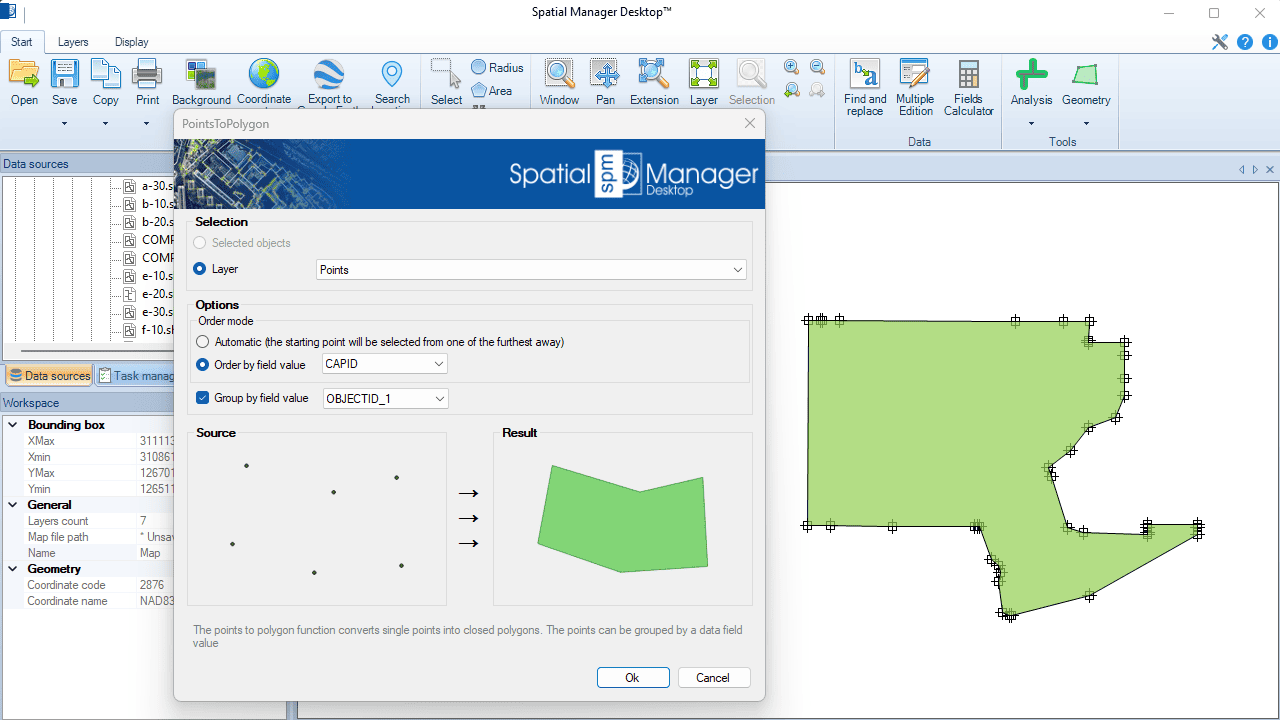1280x720 pixels.
Task: Click the Layers count value 7
Action: tap(143, 521)
